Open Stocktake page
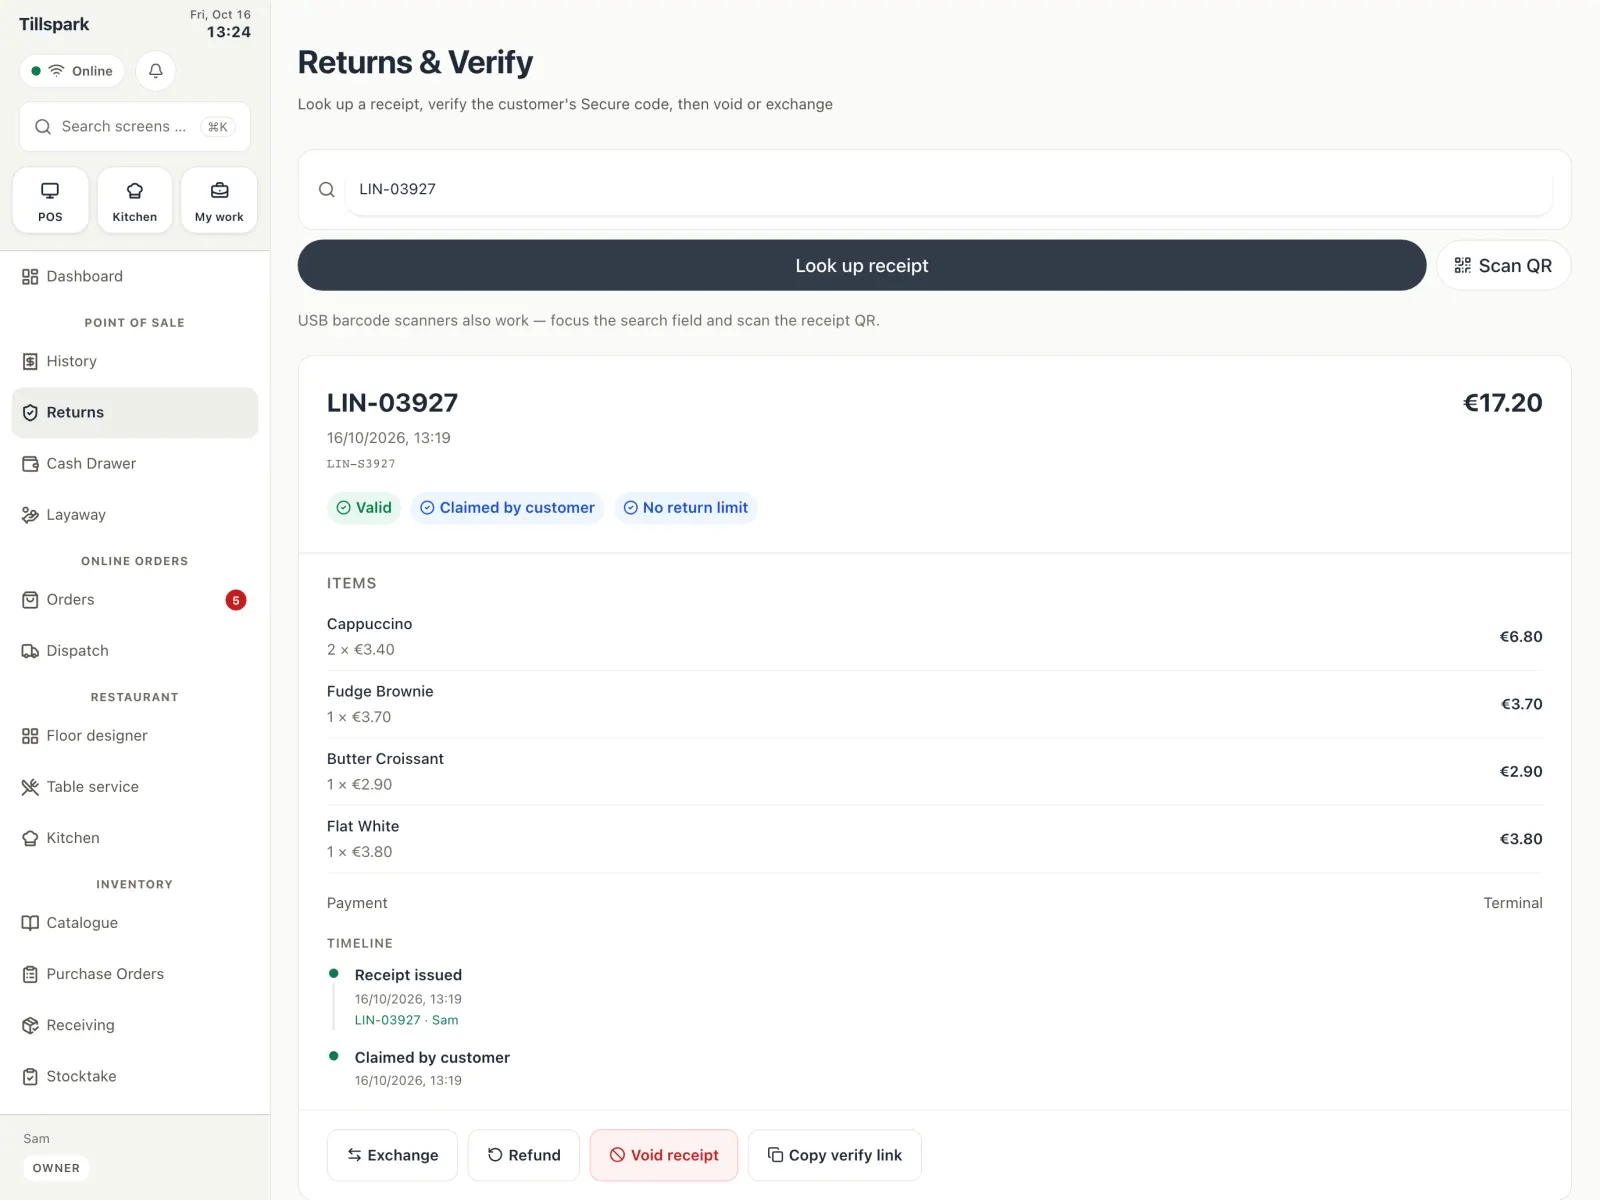Screen dimensions: 1600x1200 click(x=135, y=1075)
